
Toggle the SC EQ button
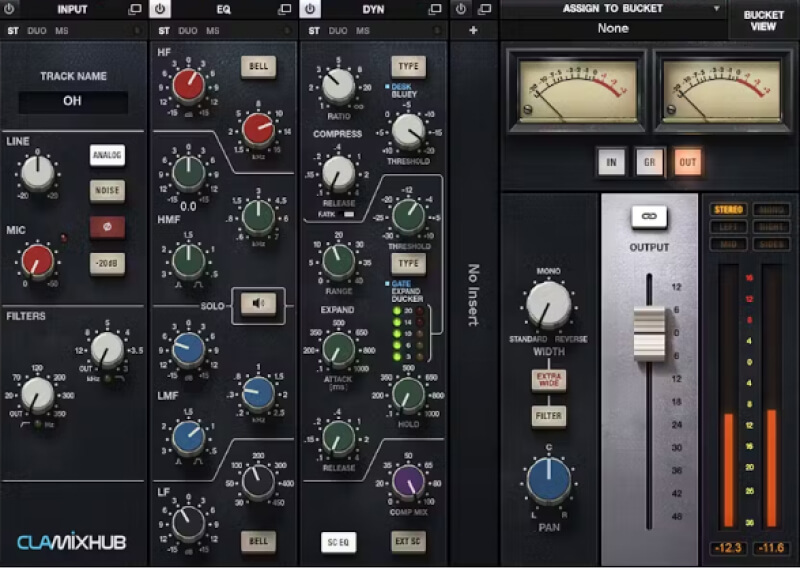338,542
